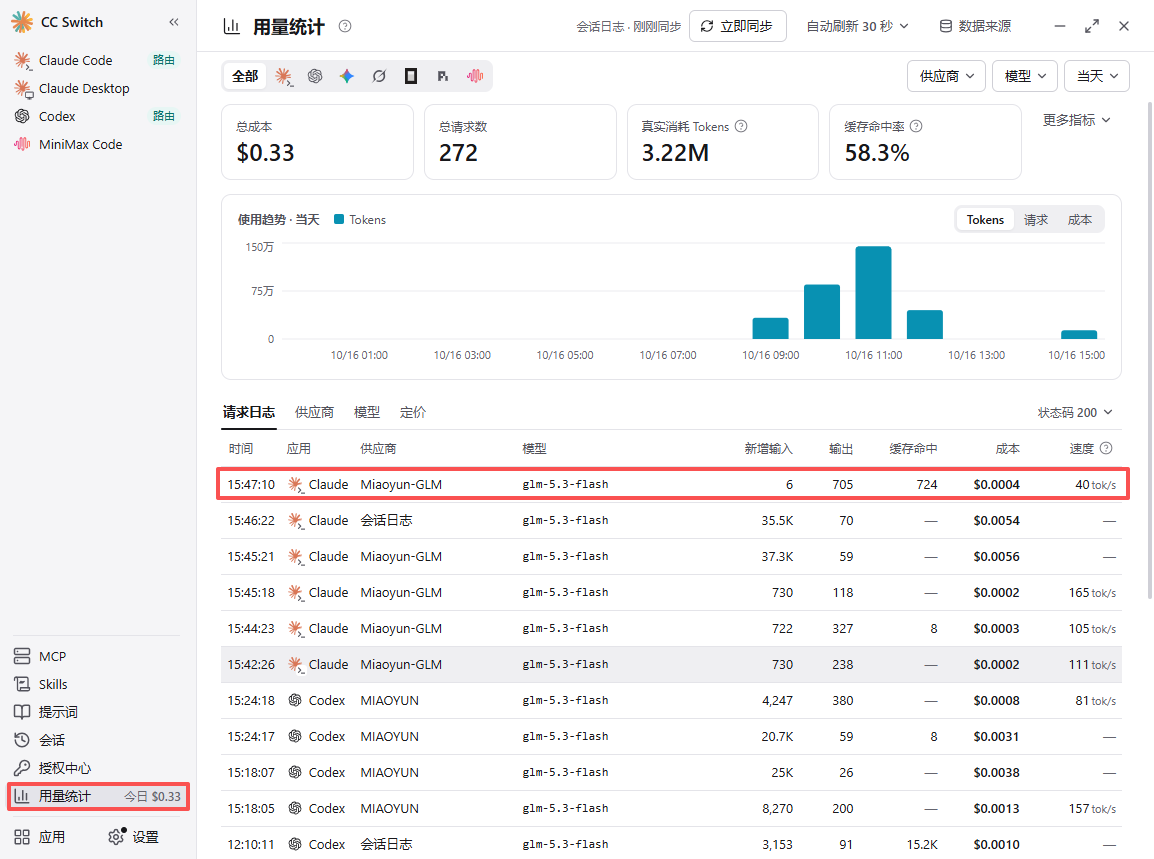Viewport: 1154px width, 859px height.
Task: Filter usage by MiniMax waveform icon
Action: pos(475,76)
